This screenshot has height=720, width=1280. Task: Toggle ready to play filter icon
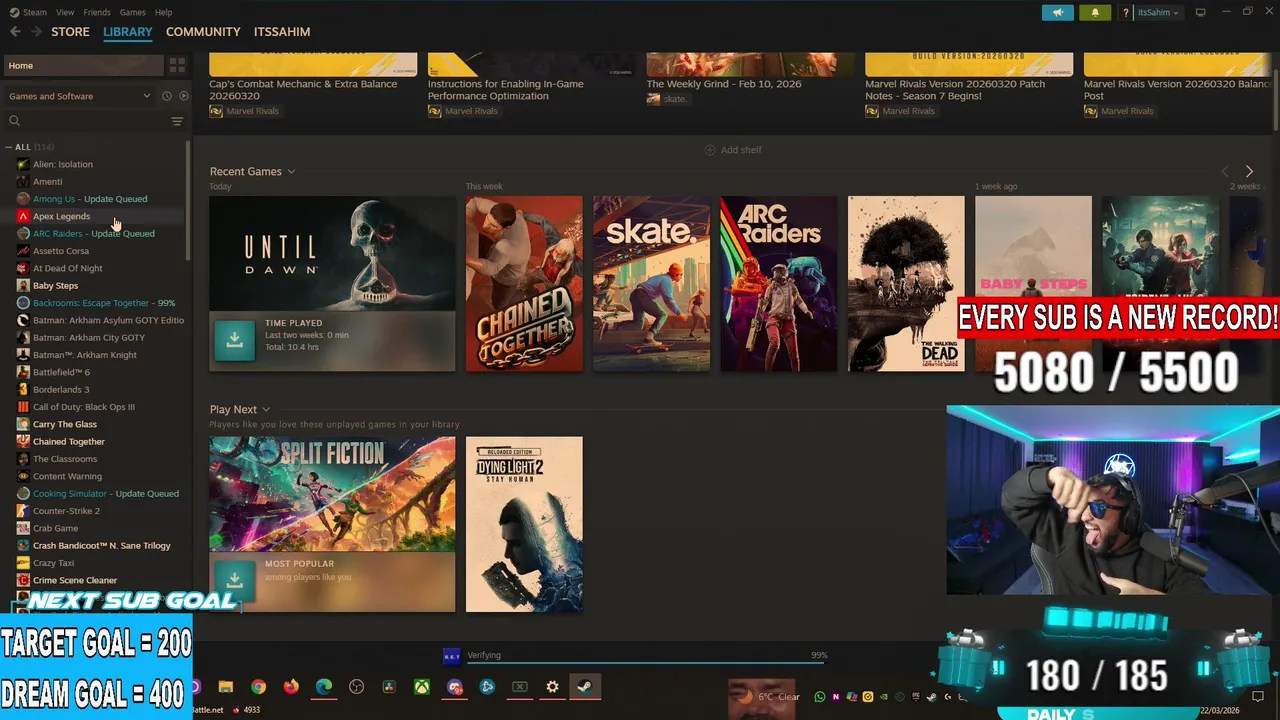click(183, 96)
